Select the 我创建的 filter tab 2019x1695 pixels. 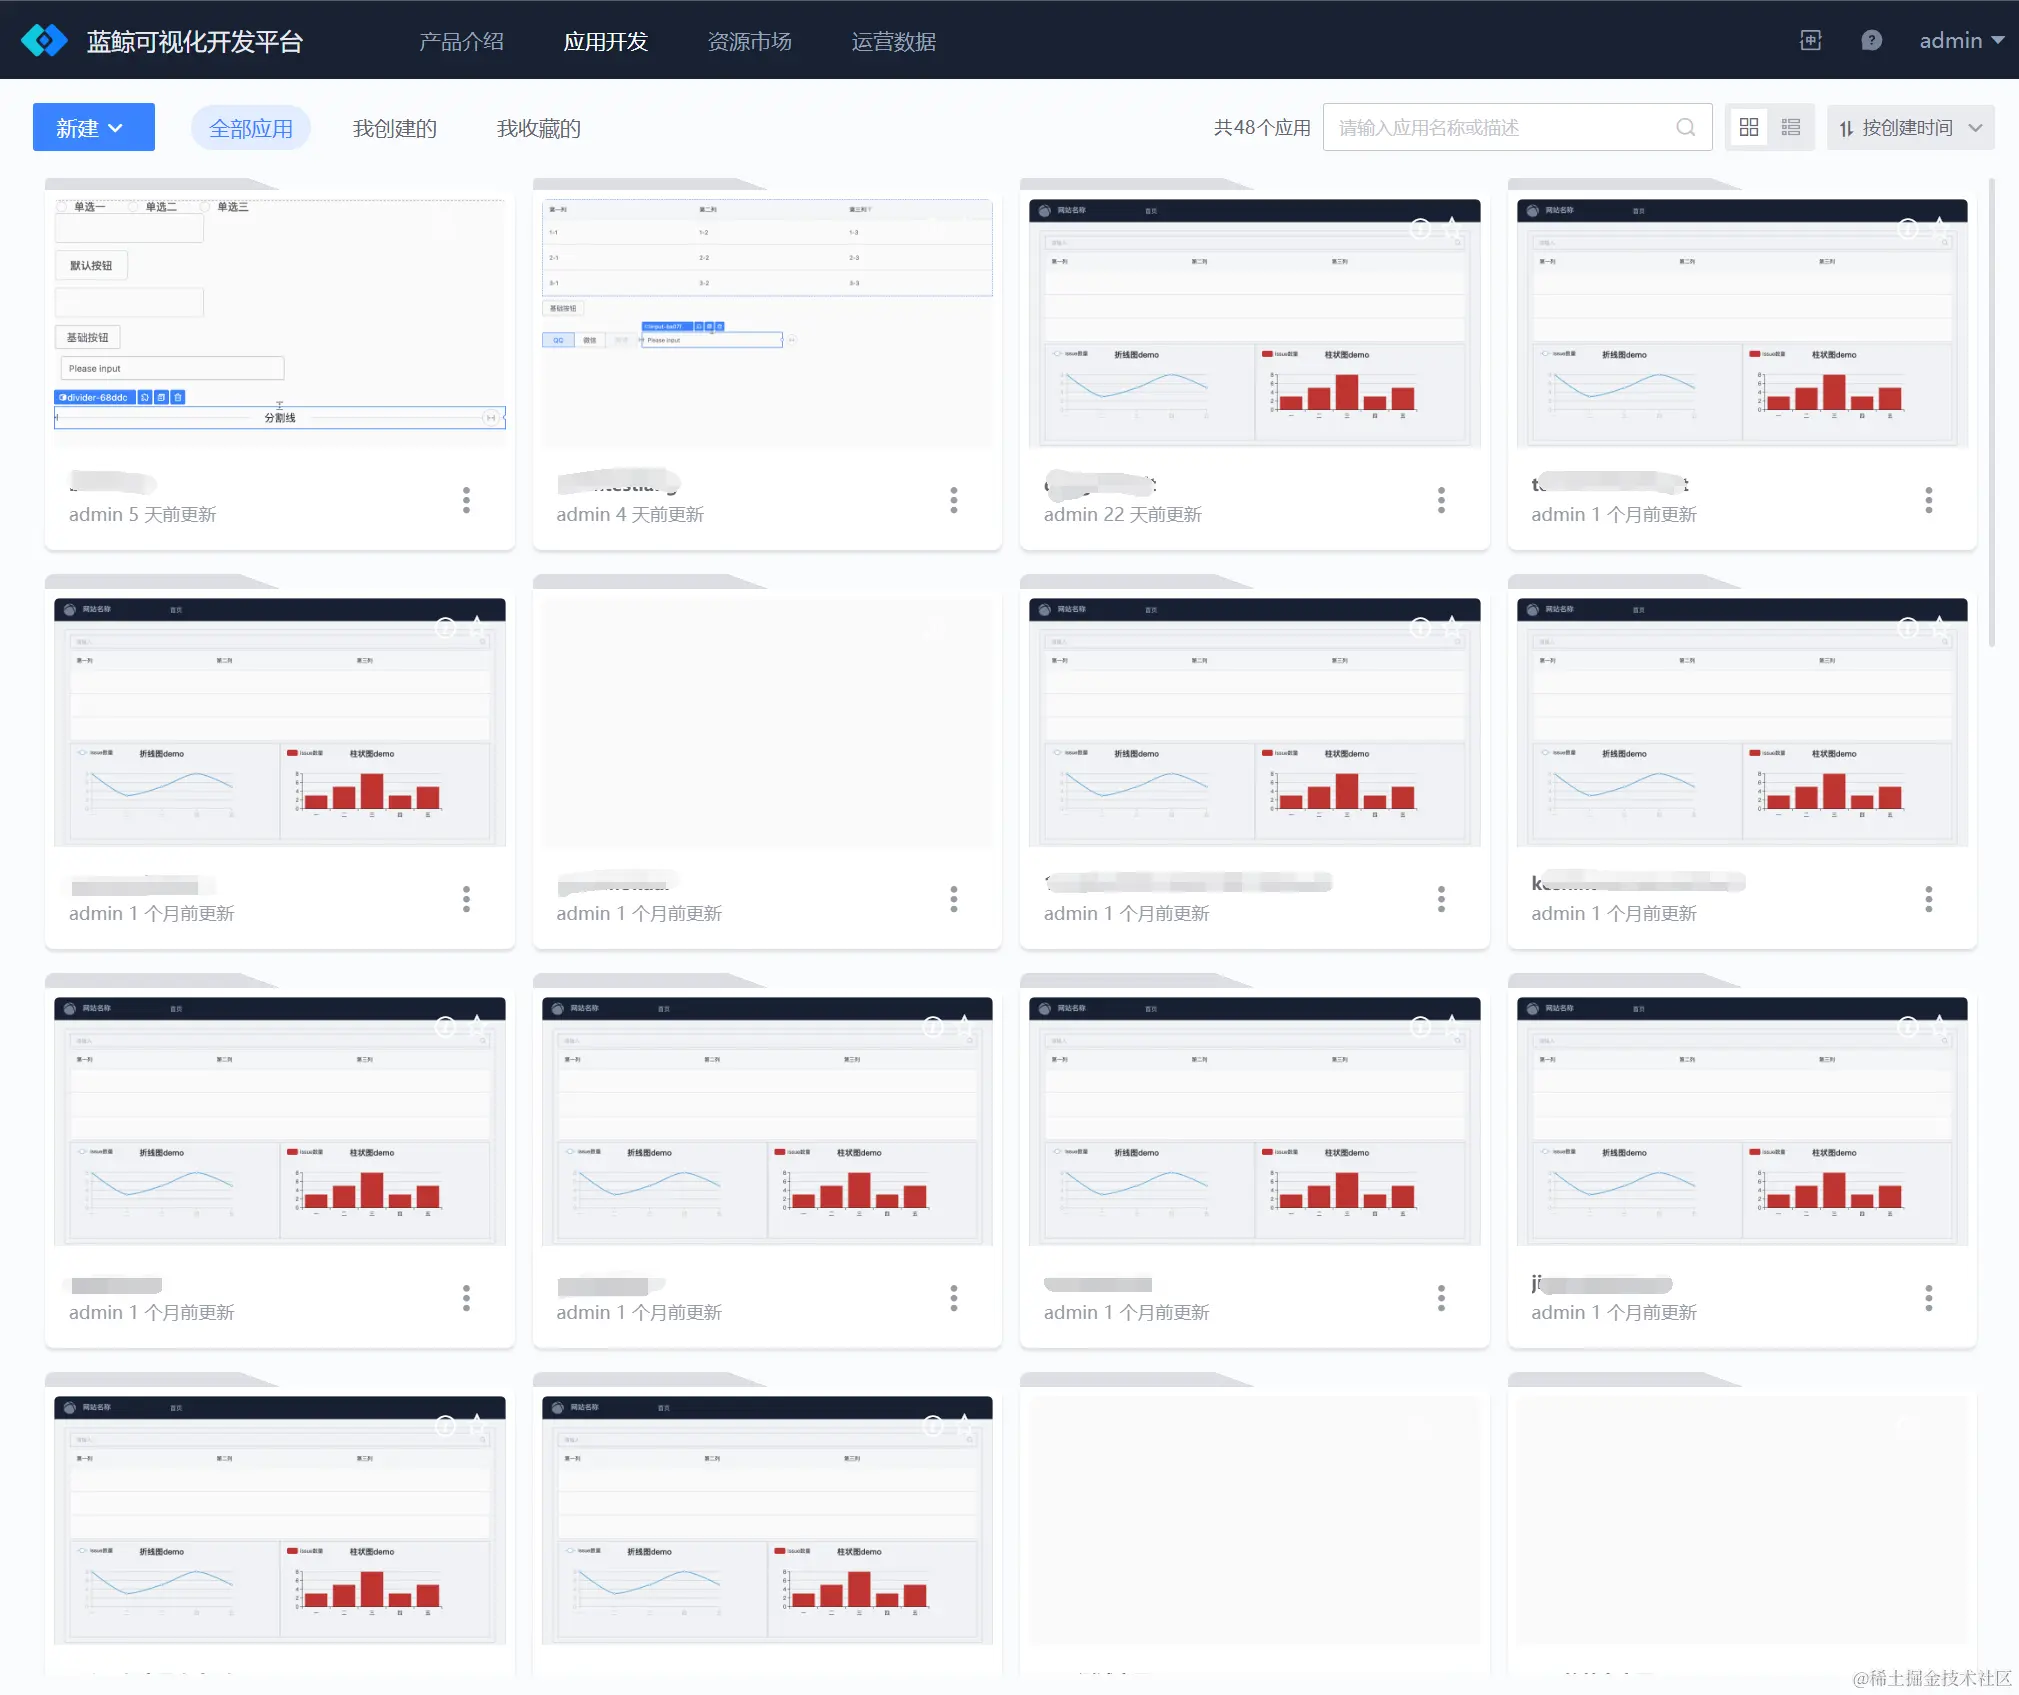coord(394,129)
